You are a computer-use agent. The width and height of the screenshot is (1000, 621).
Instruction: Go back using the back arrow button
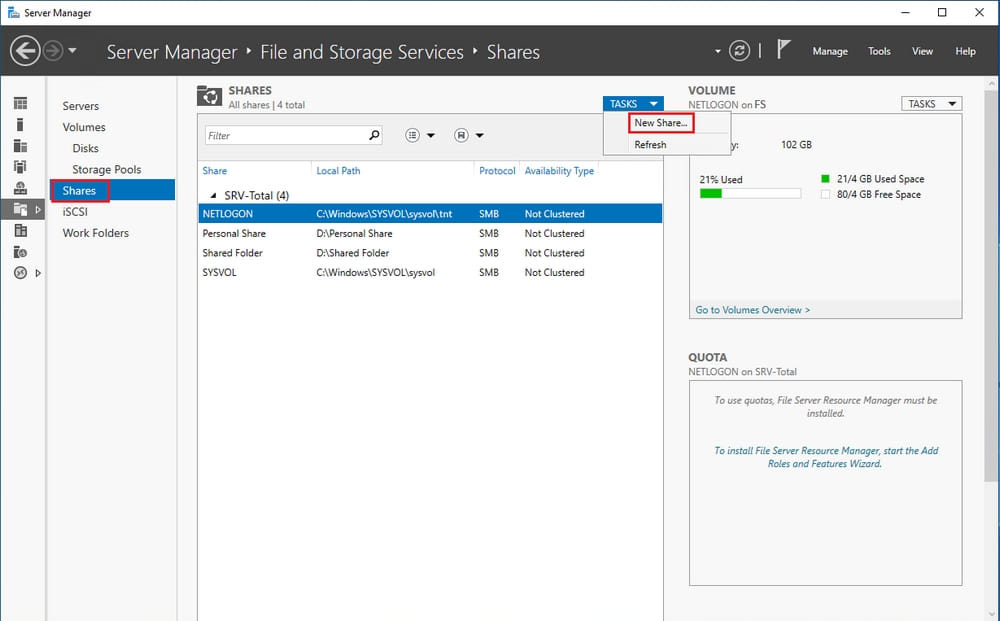(26, 51)
